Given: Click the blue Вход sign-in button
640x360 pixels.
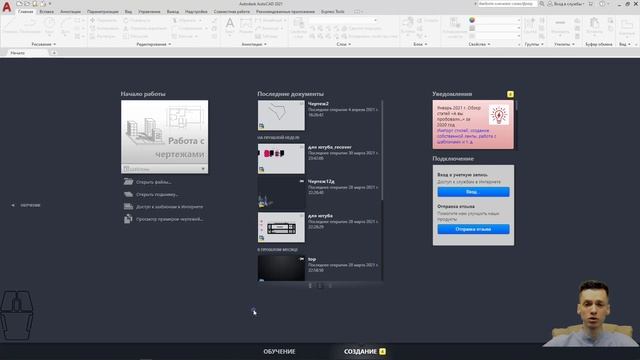Looking at the screenshot, I should coord(473,192).
